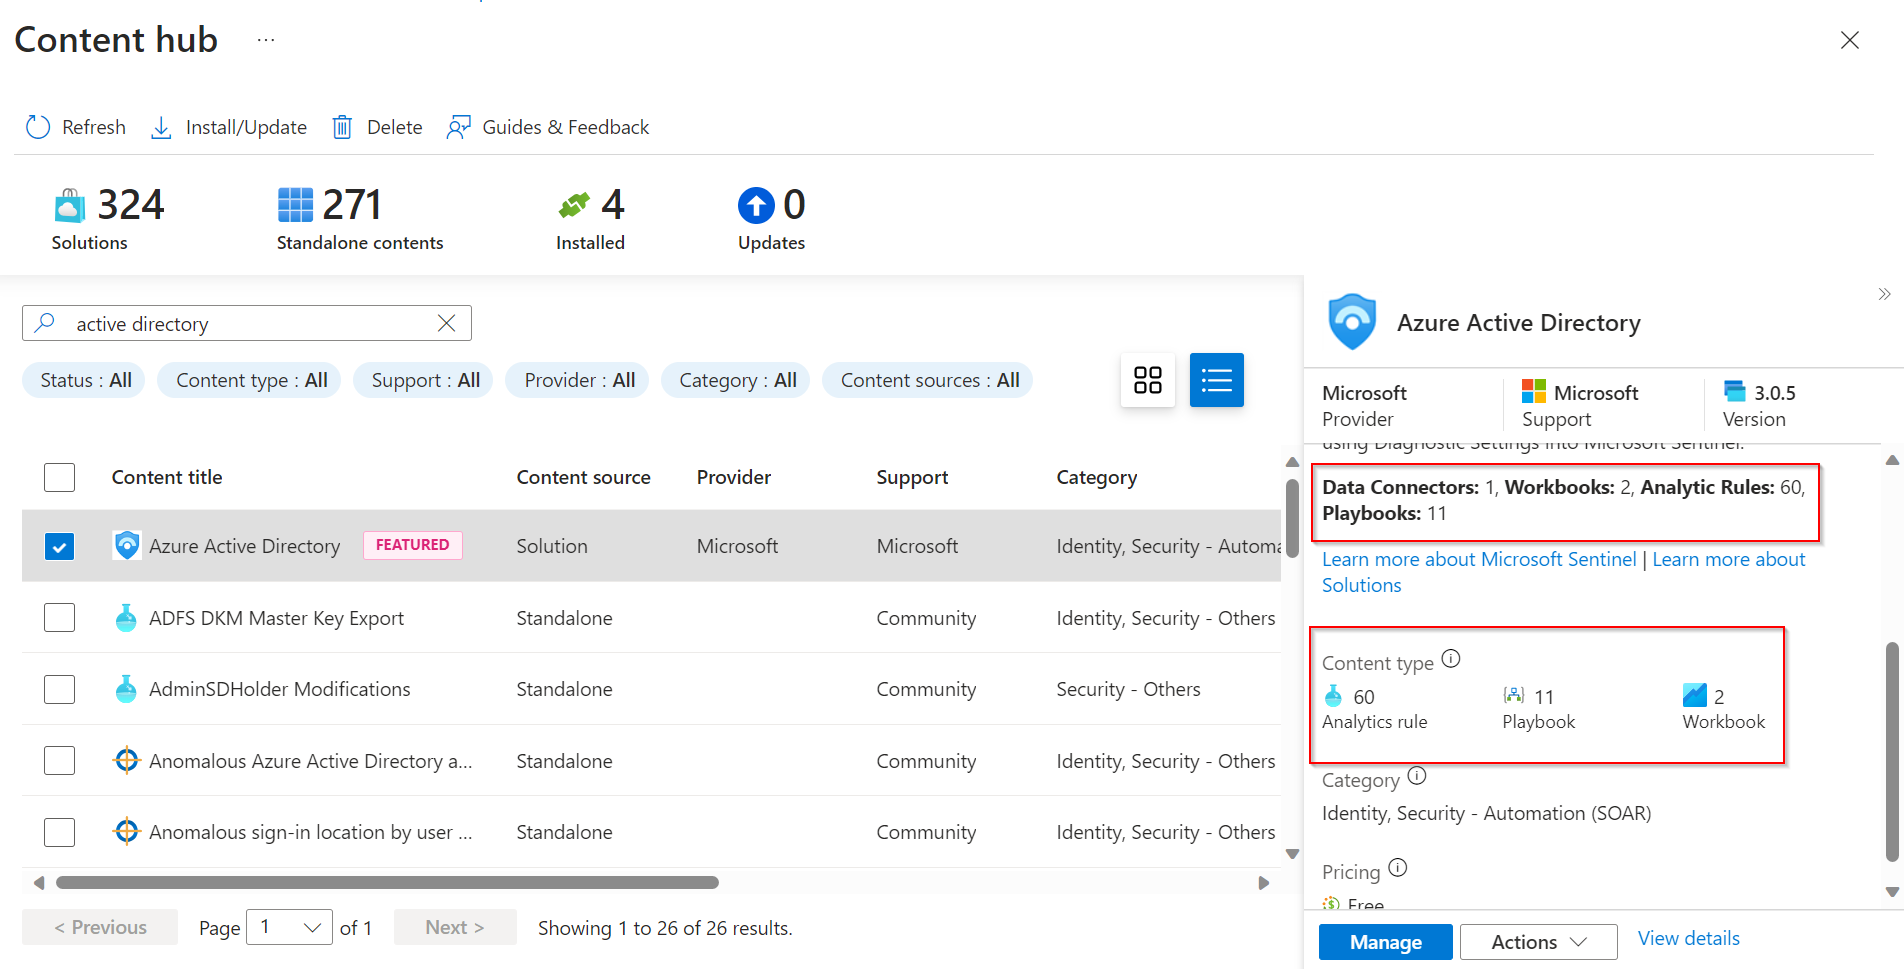This screenshot has width=1904, height=969.
Task: Click the Solutions shopping bag icon
Action: [x=70, y=206]
